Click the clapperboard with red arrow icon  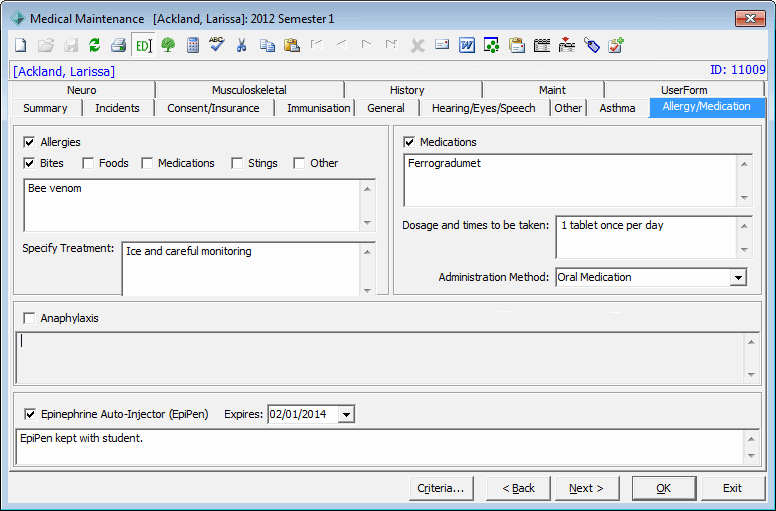point(567,46)
